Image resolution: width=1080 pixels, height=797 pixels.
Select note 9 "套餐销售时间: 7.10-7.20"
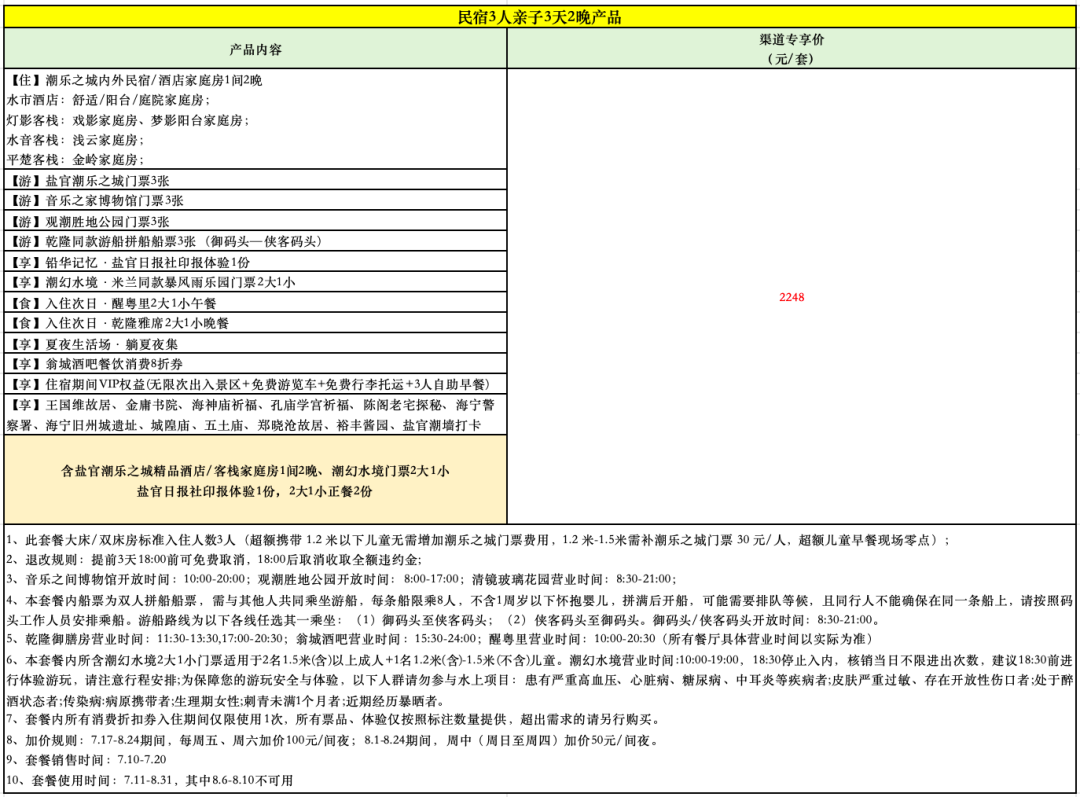(87, 760)
